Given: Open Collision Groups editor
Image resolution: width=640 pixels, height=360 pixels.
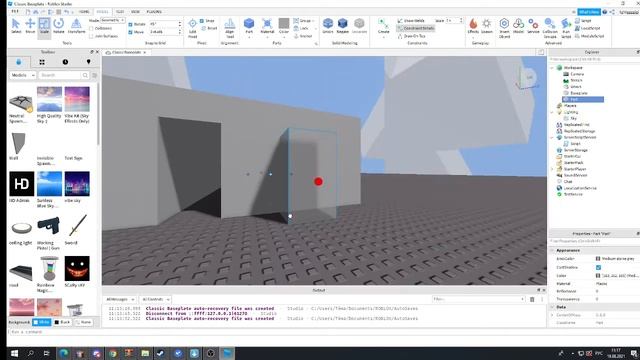Looking at the screenshot, I should (550, 28).
